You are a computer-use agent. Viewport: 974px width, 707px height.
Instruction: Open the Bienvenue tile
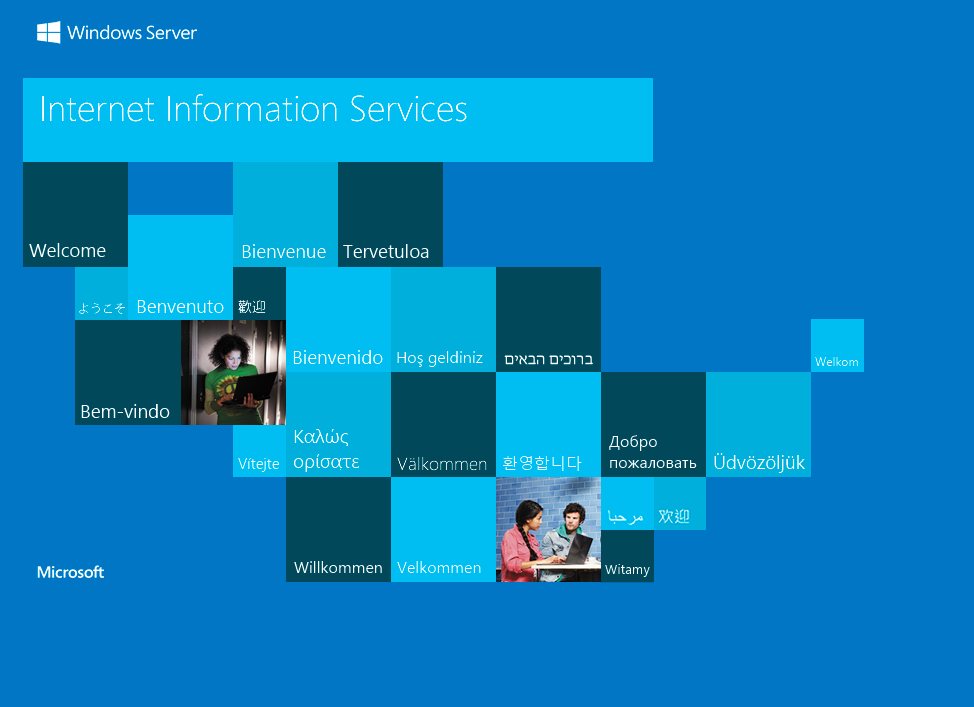pos(285,215)
